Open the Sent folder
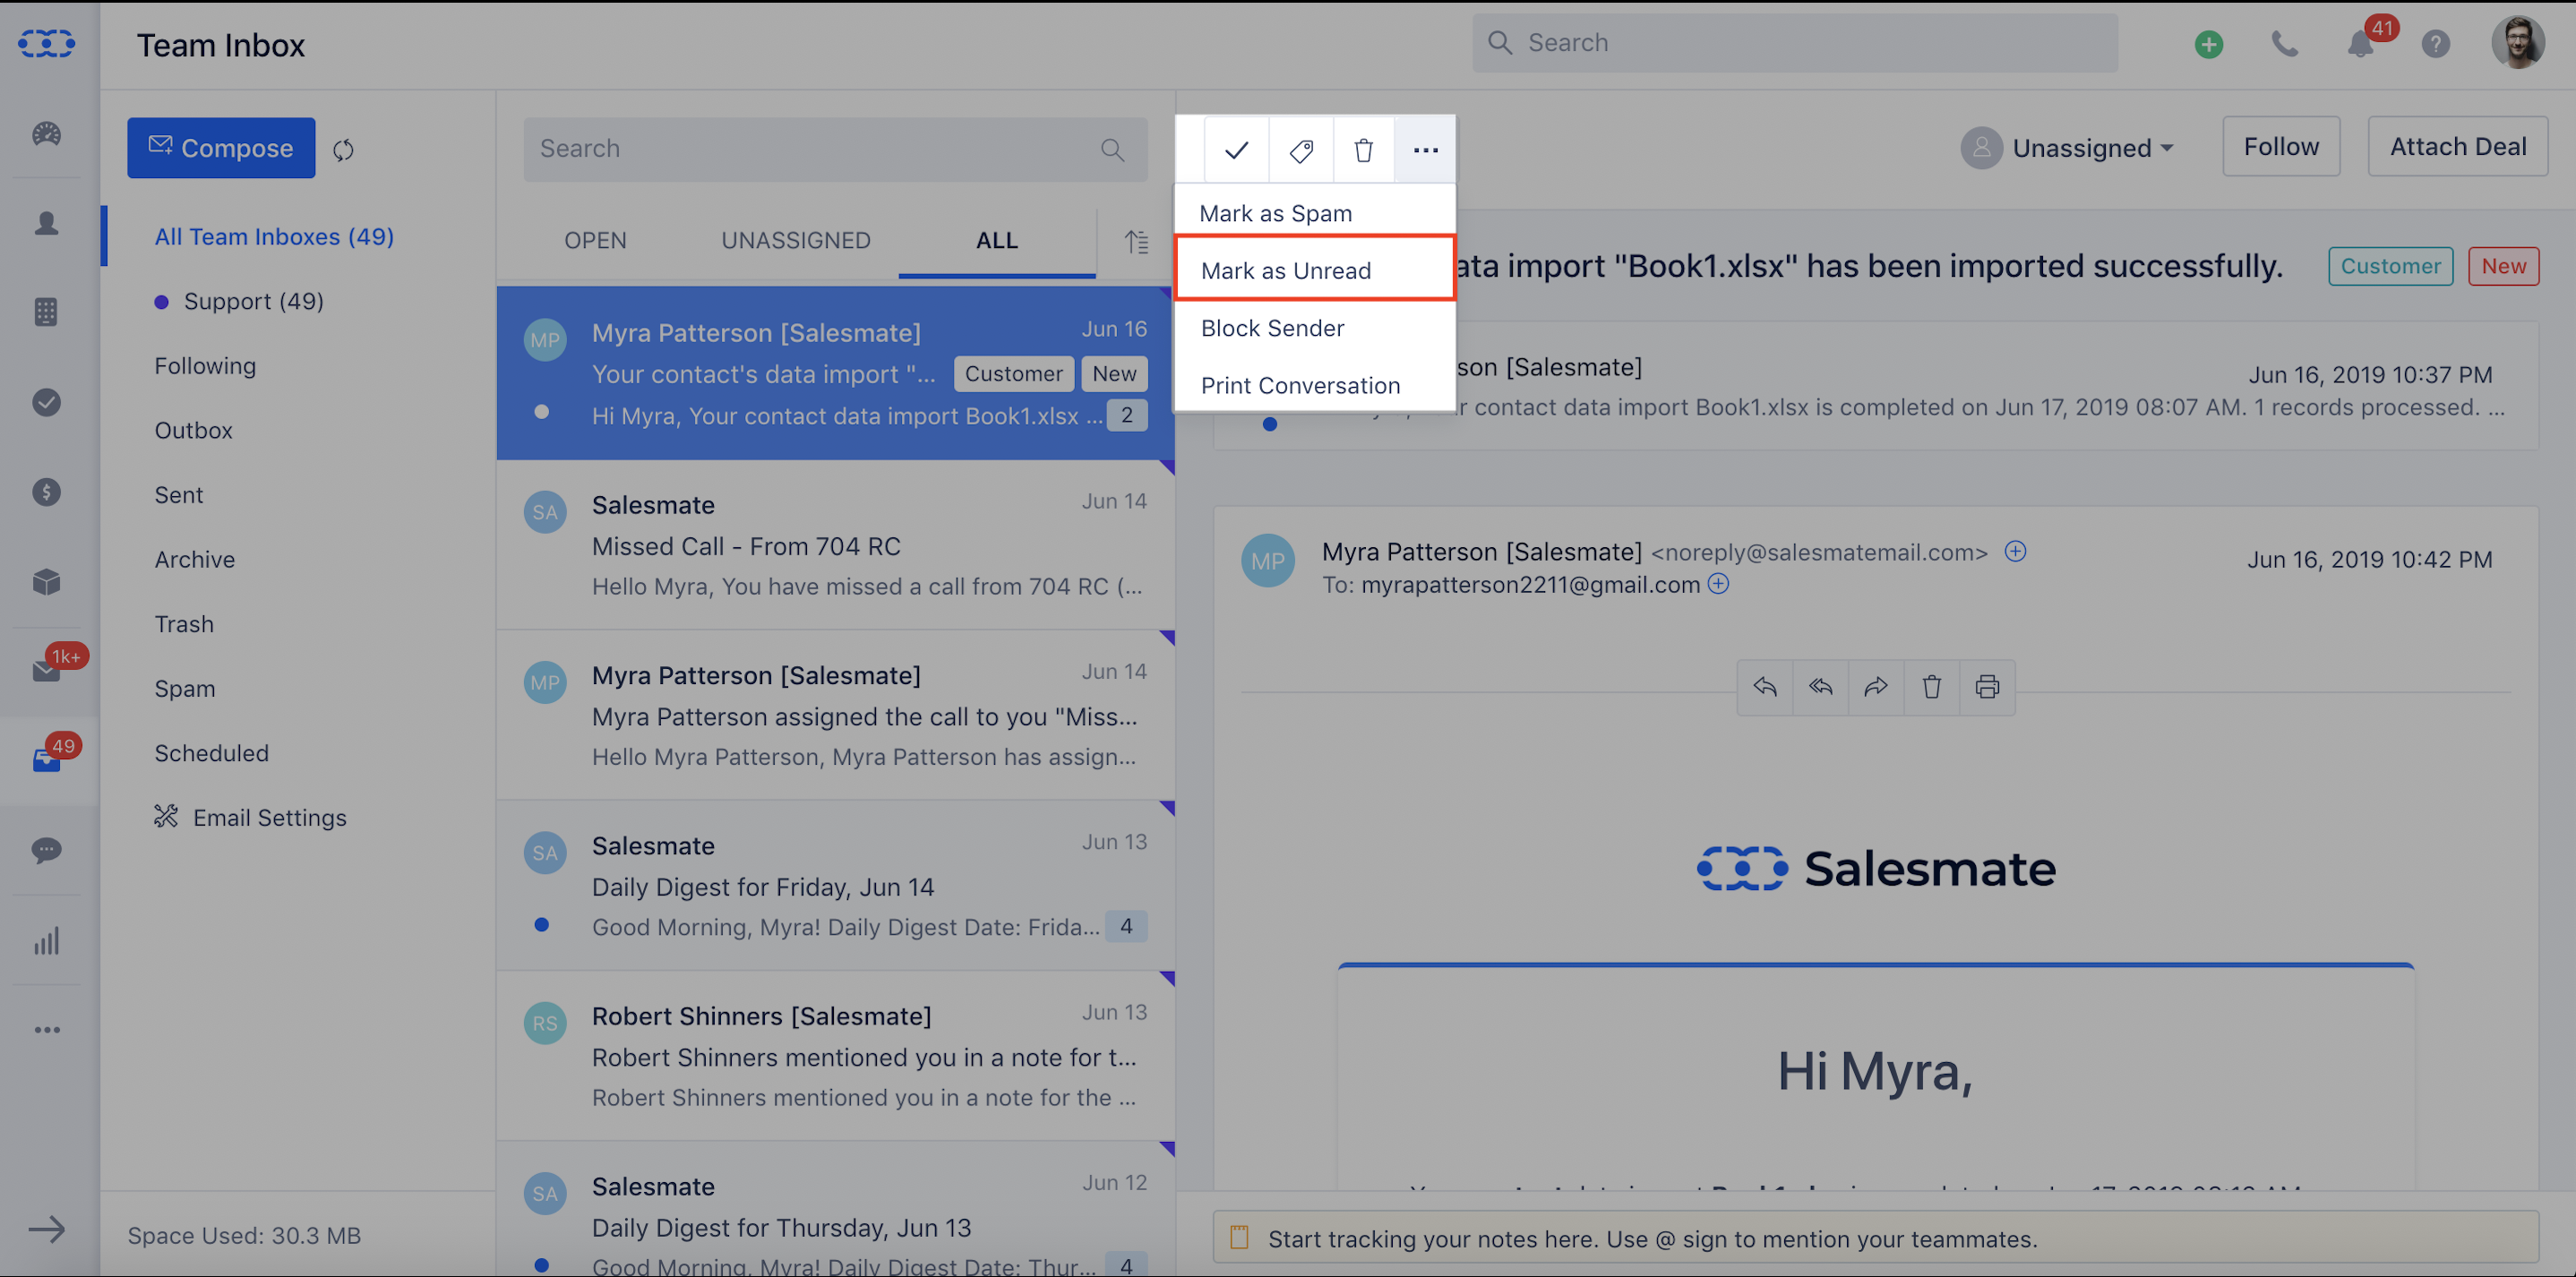Screen dimensions: 2576x1277 (x=179, y=495)
